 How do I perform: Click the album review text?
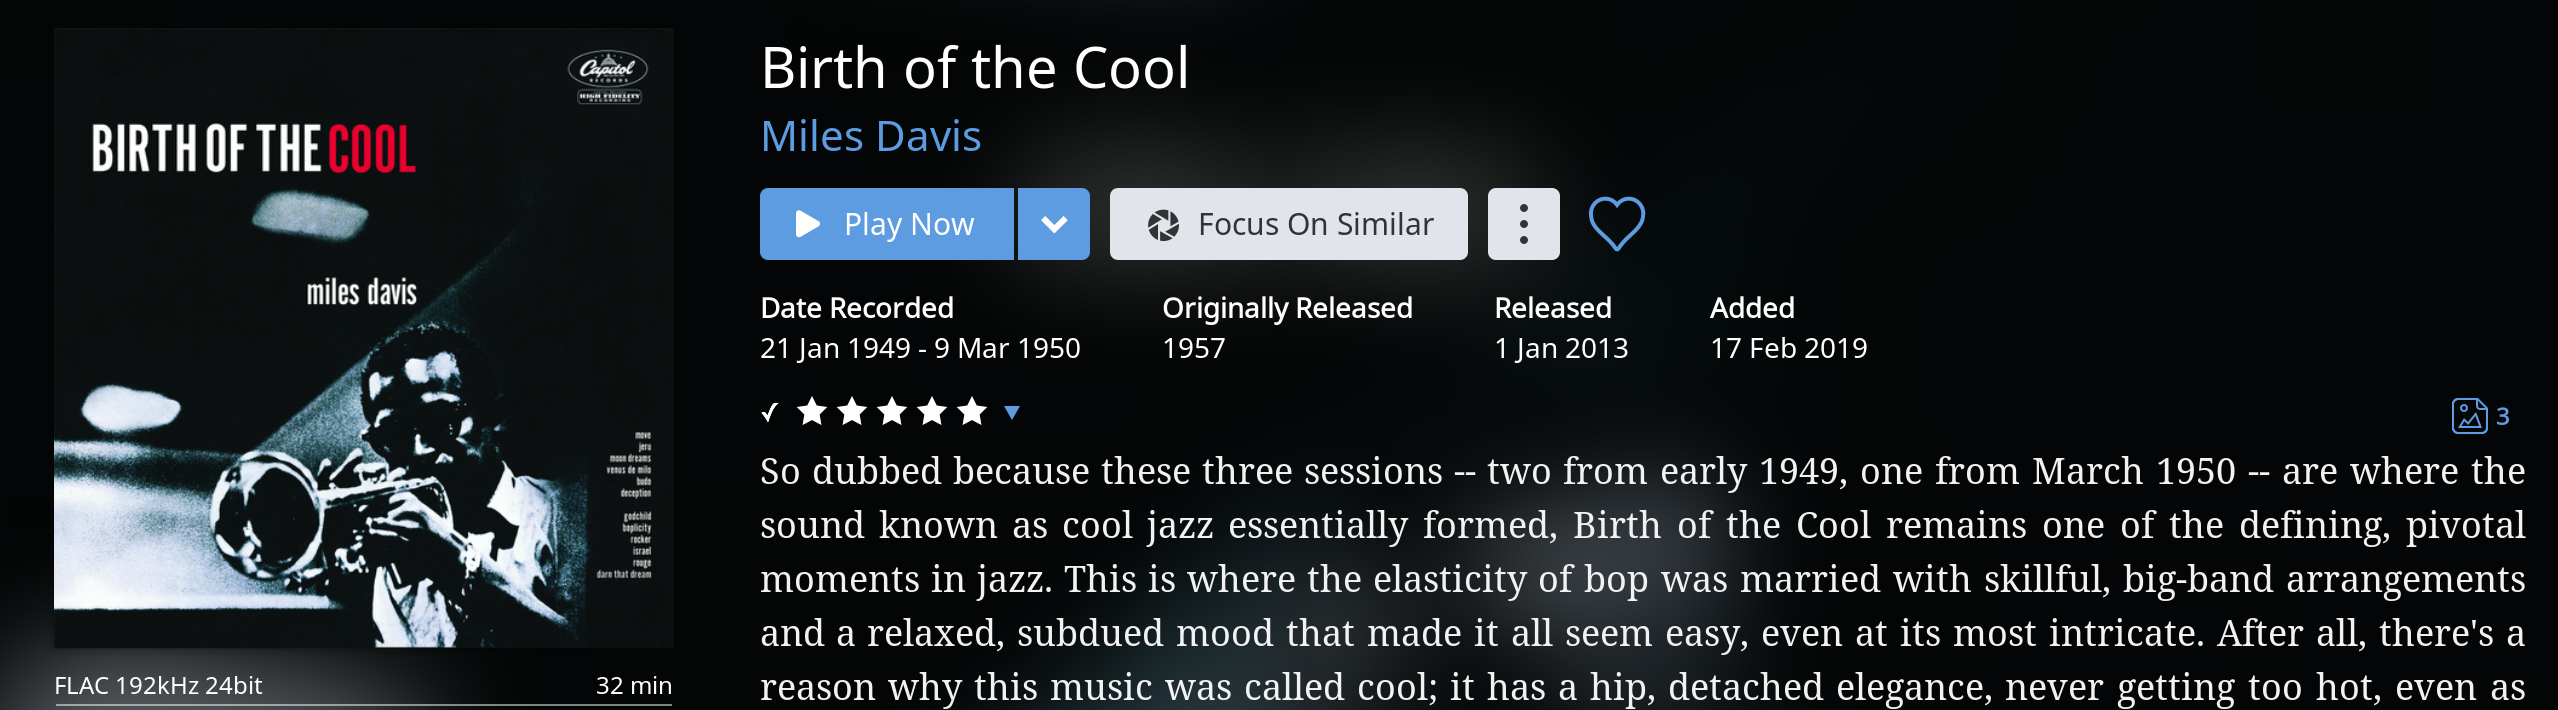point(1642,579)
